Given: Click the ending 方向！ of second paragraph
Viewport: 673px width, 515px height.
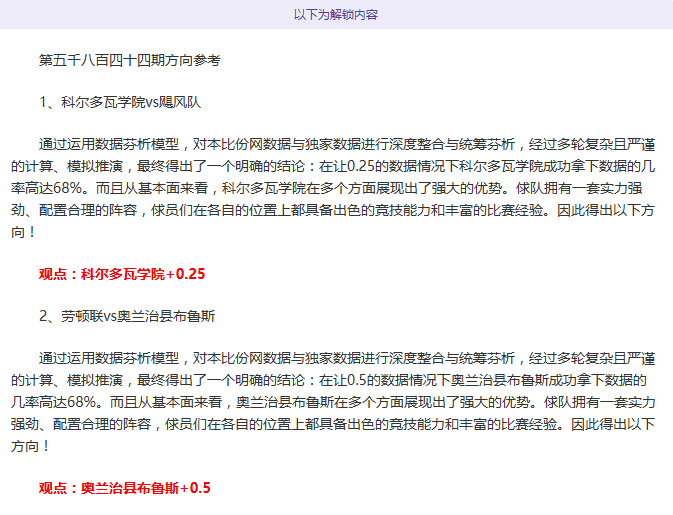Looking at the screenshot, I should (x=30, y=446).
